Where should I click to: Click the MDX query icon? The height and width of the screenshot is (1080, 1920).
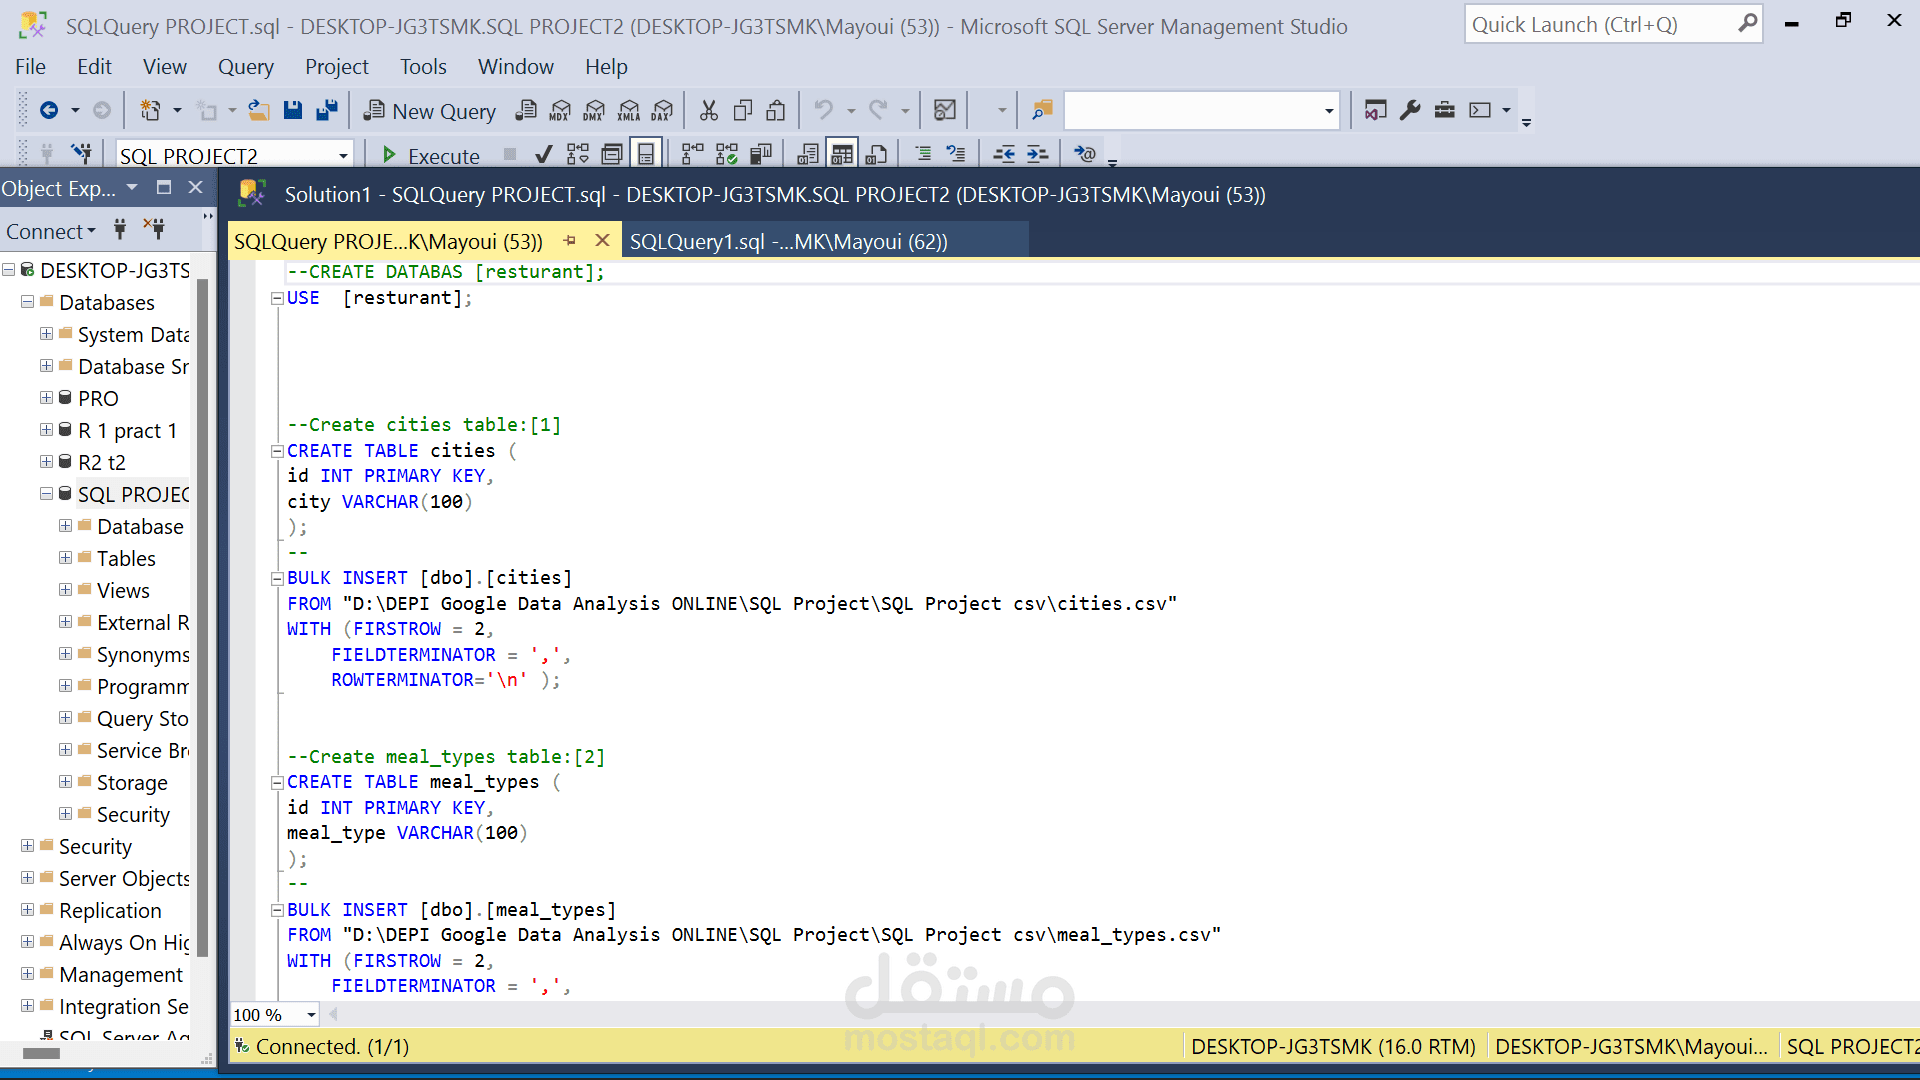tap(560, 111)
